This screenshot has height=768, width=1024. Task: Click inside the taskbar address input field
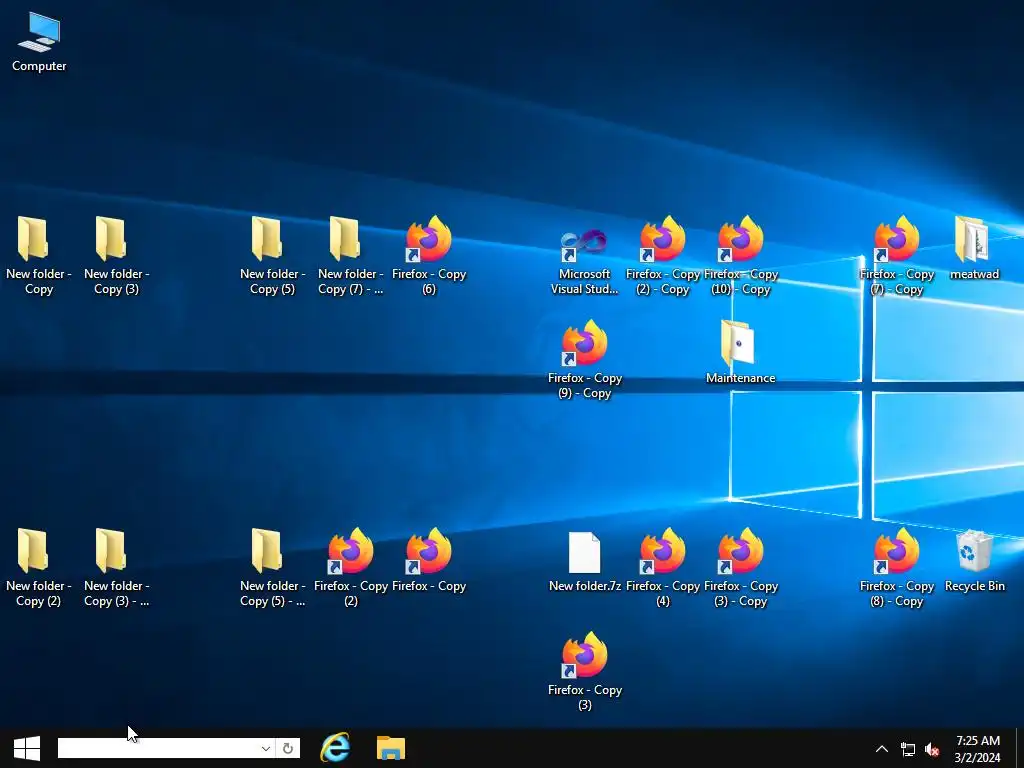tap(159, 748)
